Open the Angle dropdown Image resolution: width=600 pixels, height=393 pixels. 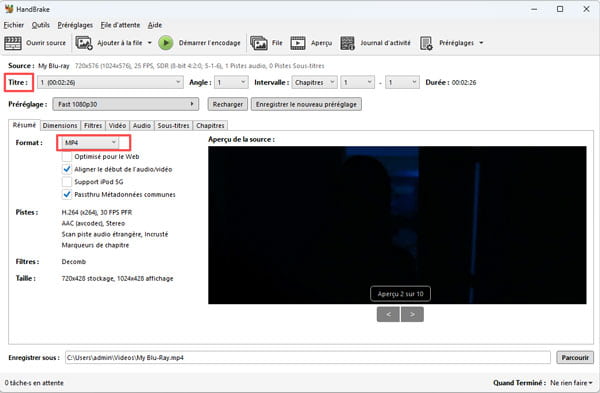[x=231, y=82]
